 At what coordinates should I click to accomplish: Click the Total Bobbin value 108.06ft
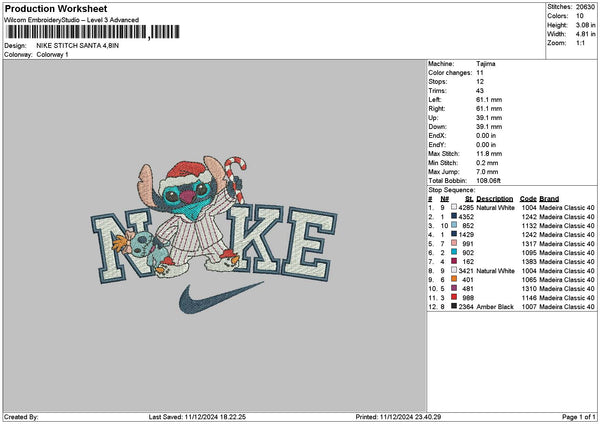point(488,181)
